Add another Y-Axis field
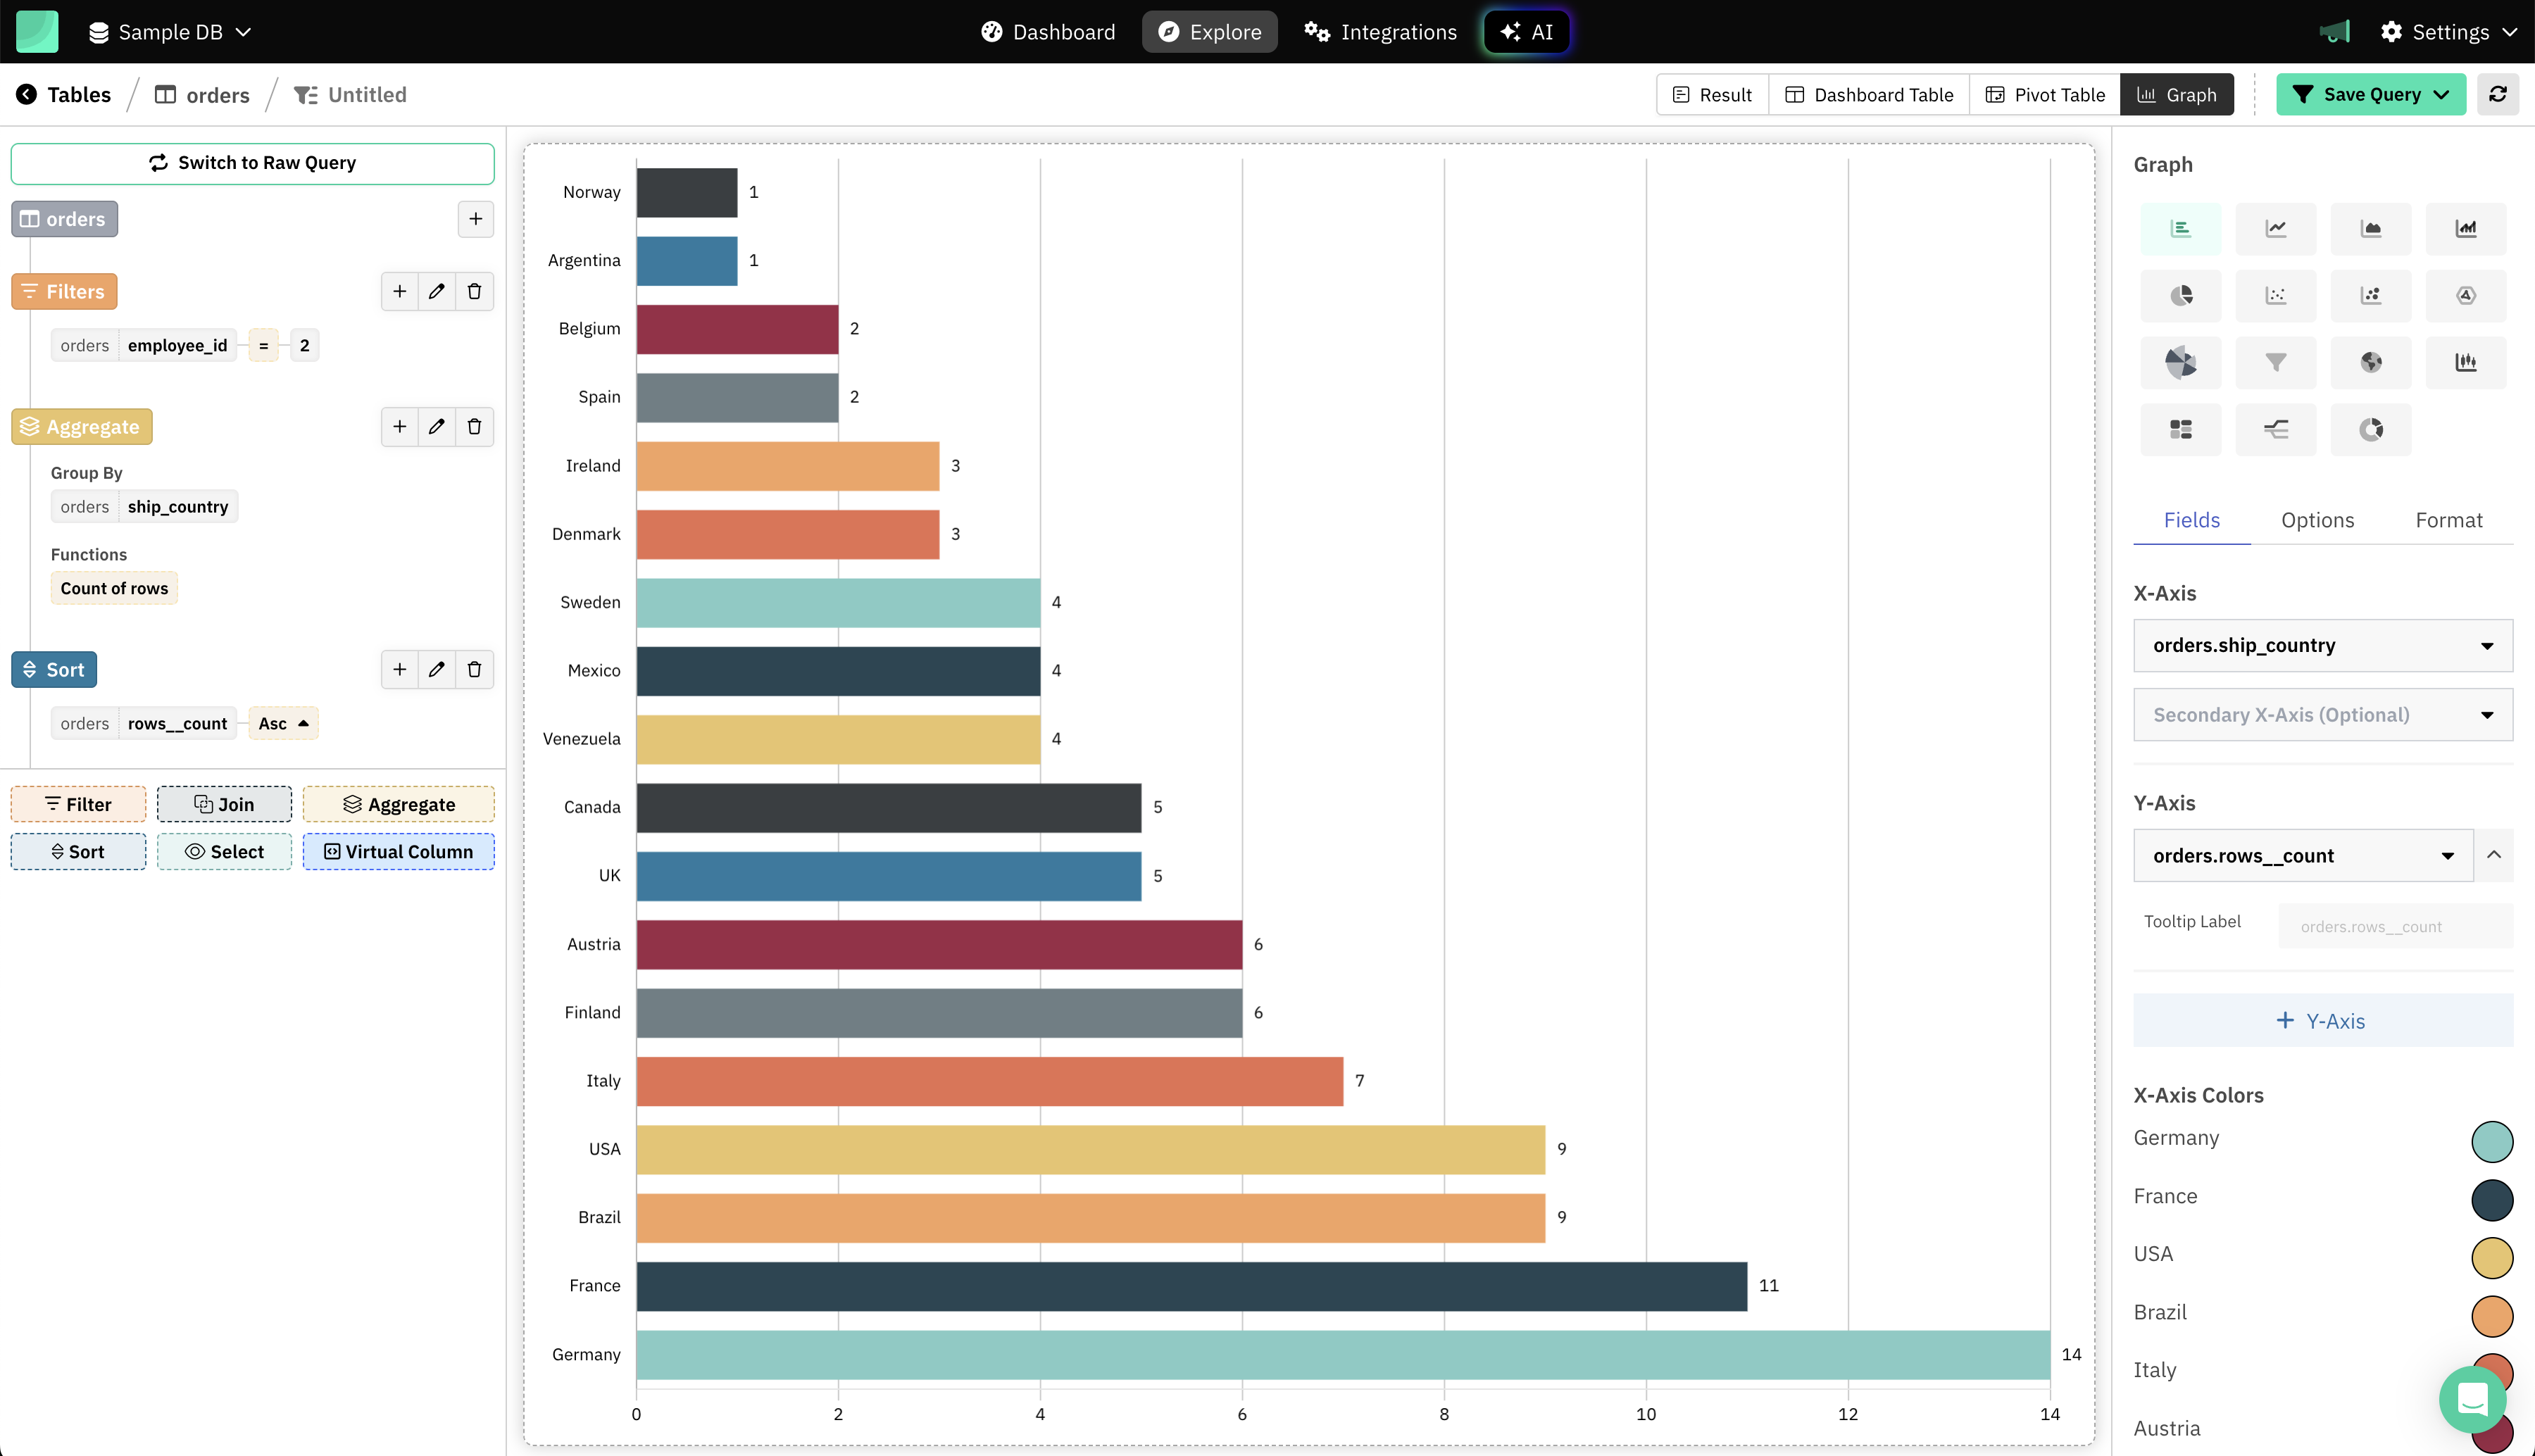The height and width of the screenshot is (1456, 2535). click(2322, 1021)
